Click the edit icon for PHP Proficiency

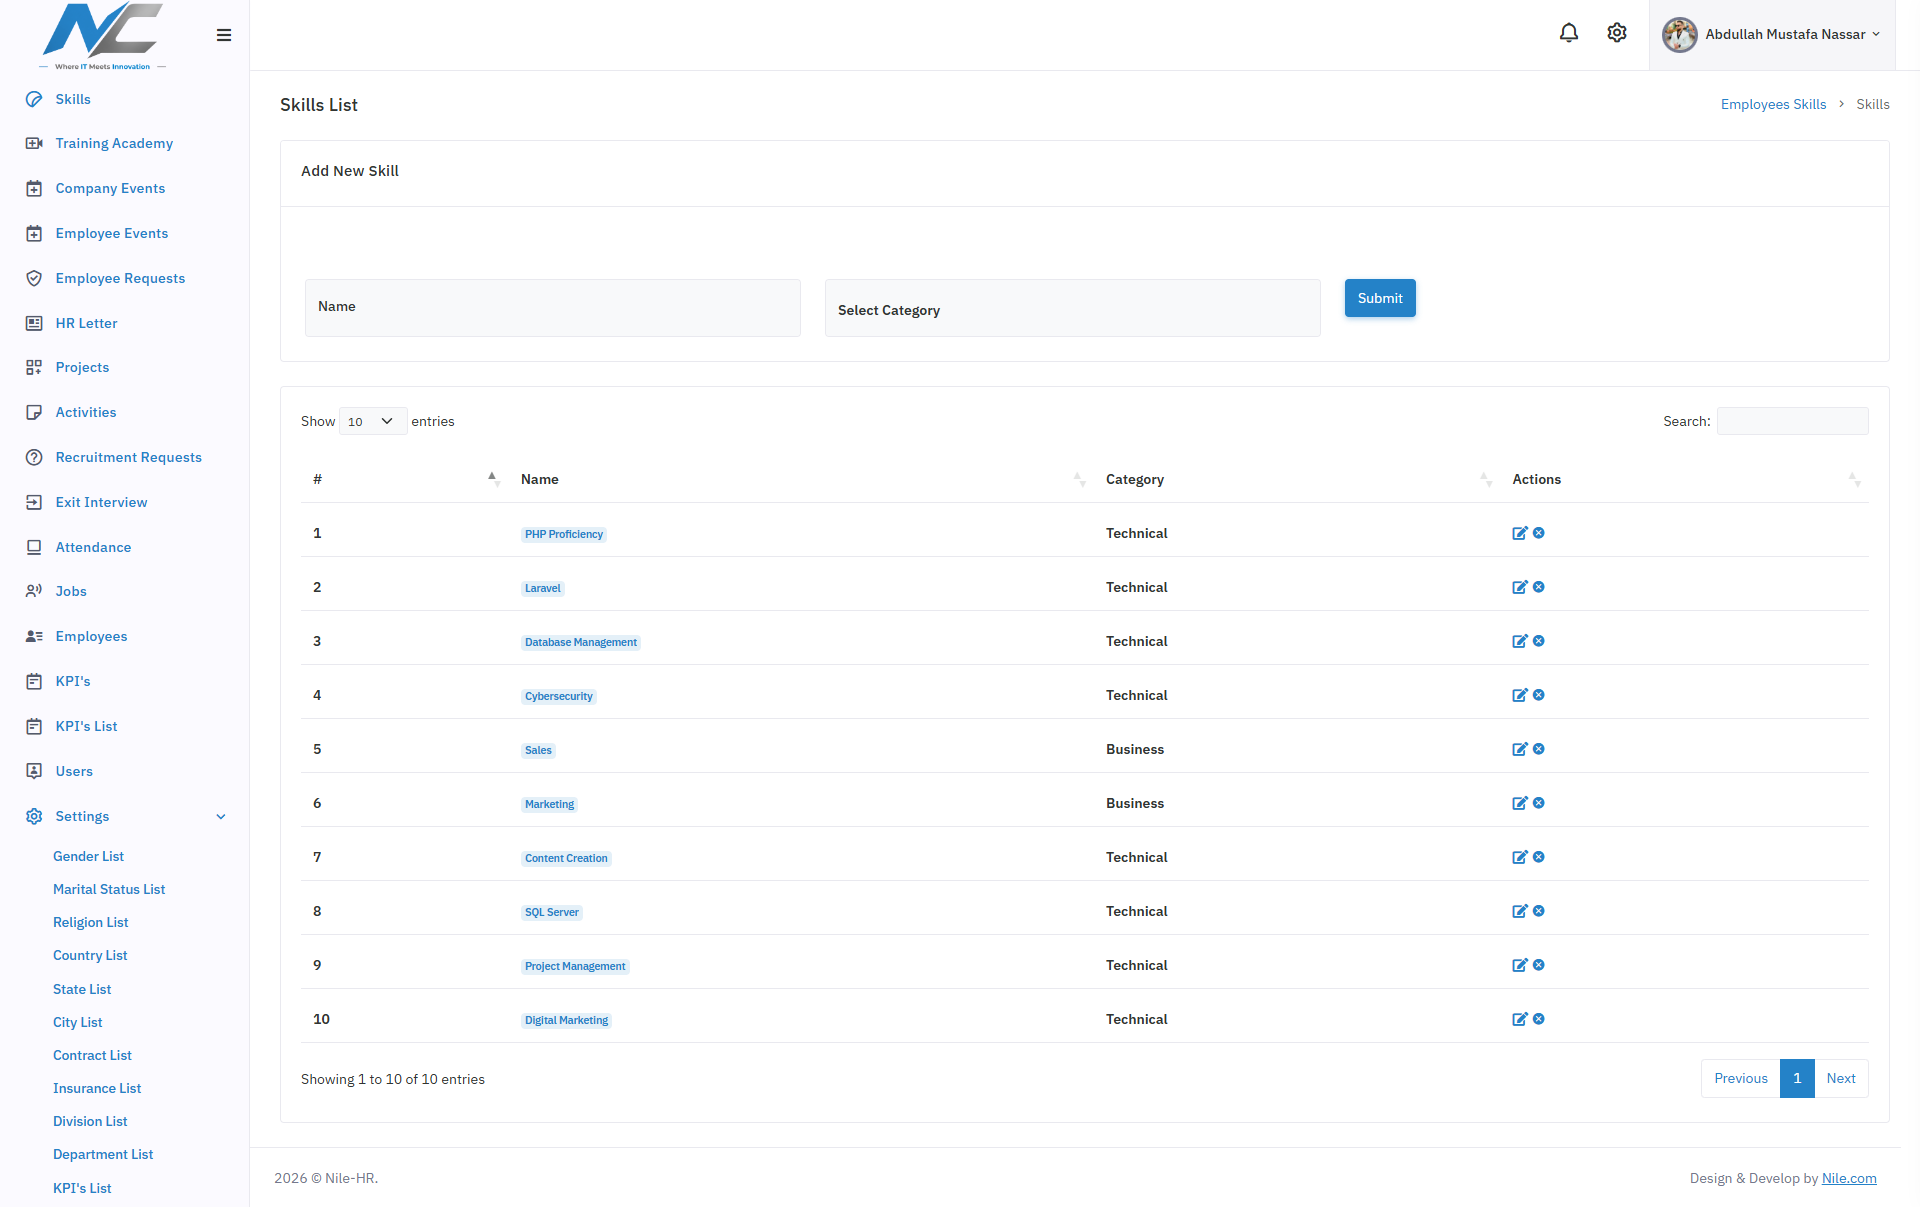1520,533
